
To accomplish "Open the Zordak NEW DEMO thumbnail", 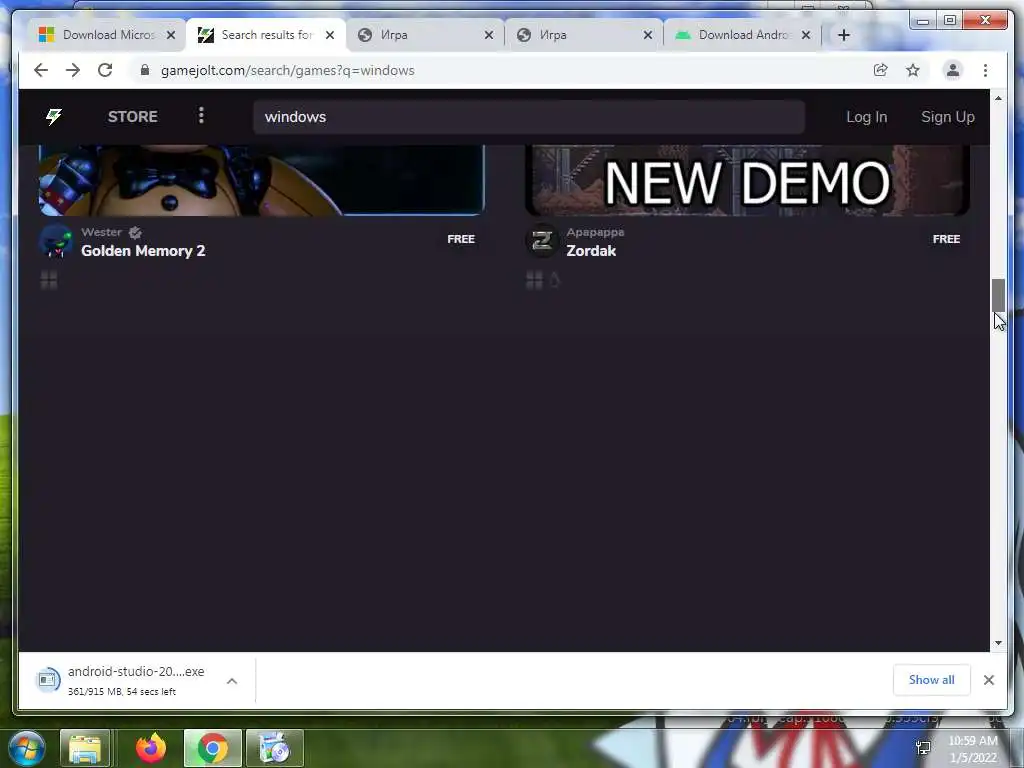I will (x=747, y=180).
